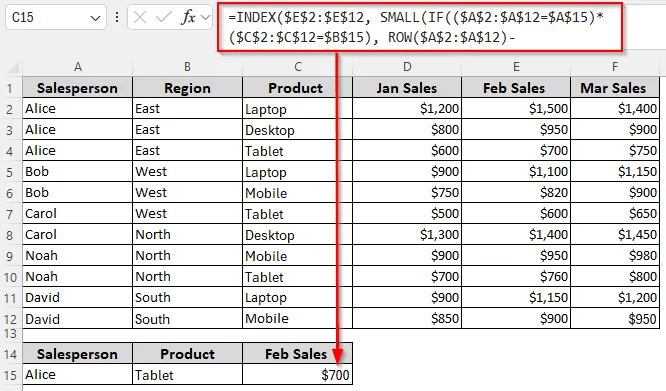Select the David cell in row 11
666x391 pixels.
pos(78,298)
